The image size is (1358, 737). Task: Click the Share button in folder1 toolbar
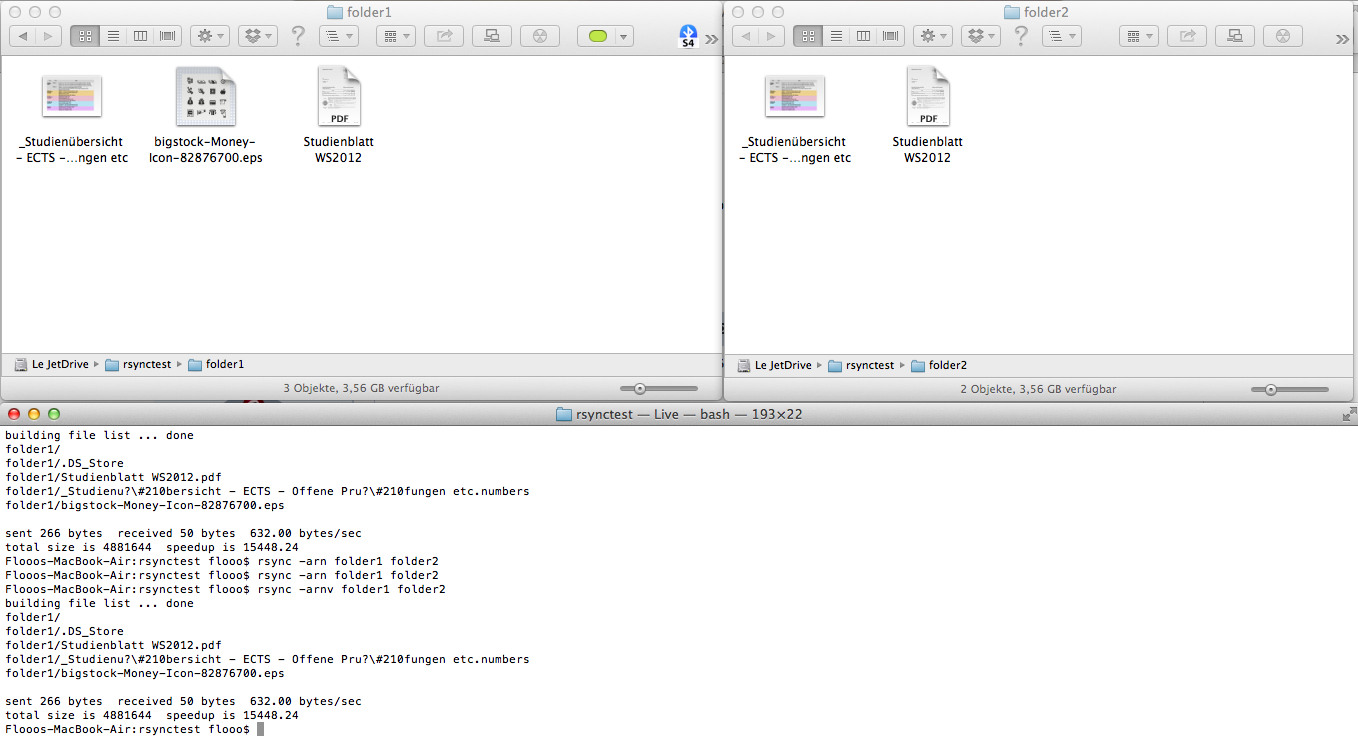click(x=444, y=36)
